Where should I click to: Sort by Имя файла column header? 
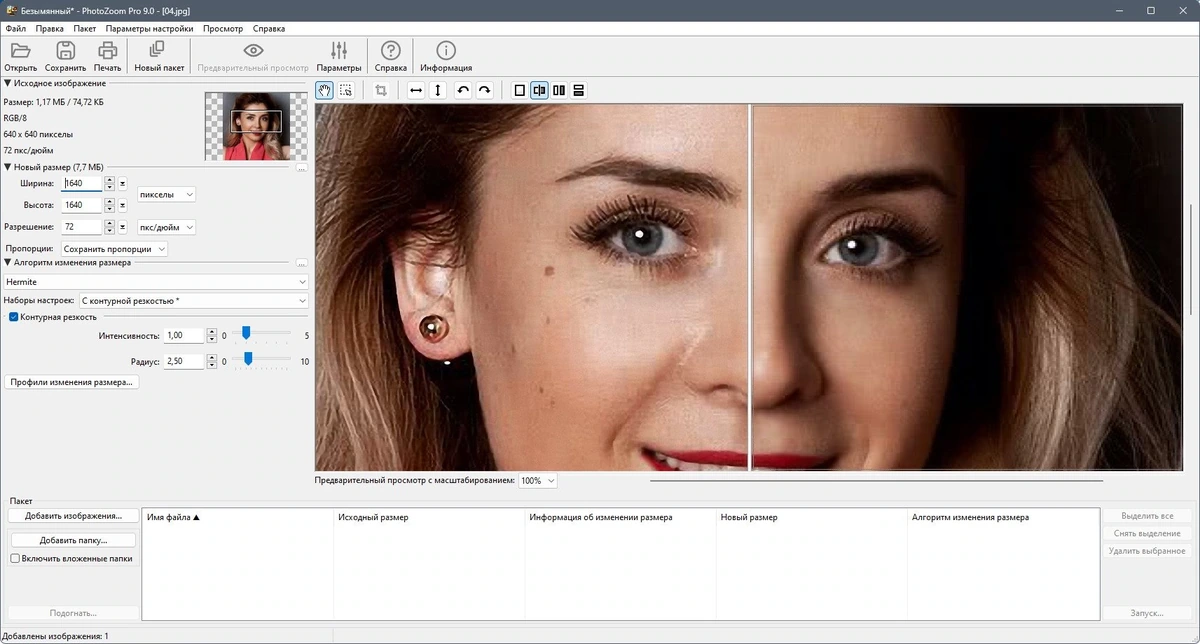click(237, 518)
